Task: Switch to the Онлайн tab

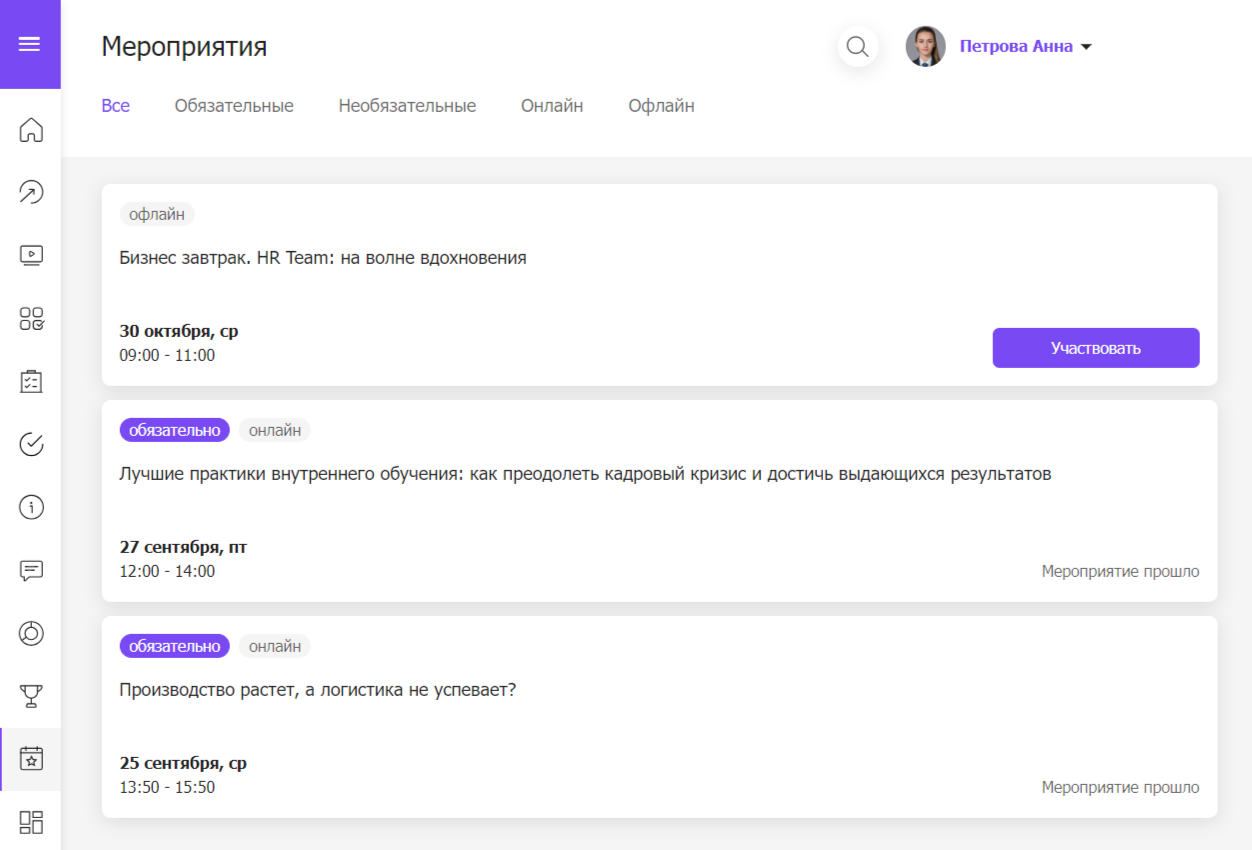Action: (x=552, y=105)
